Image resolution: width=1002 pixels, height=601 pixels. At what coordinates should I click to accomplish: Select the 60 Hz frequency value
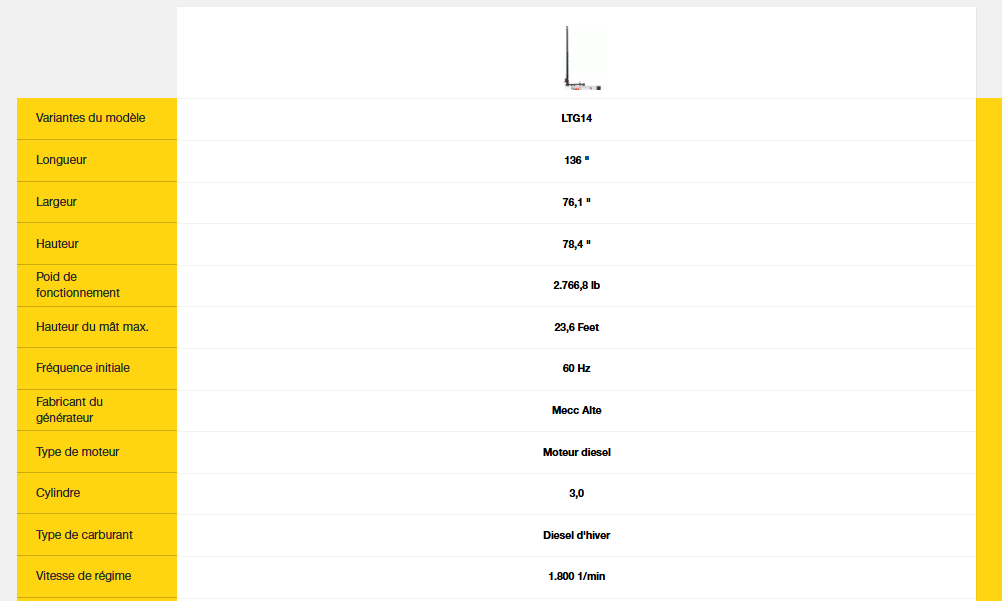coord(576,368)
